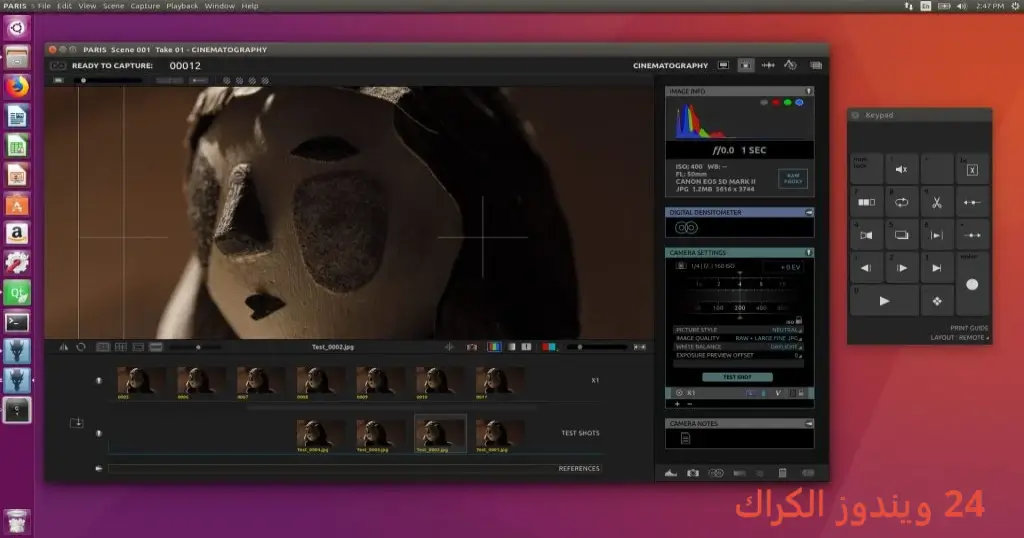This screenshot has width=1024, height=538.
Task: Add an exposure with the plus button
Action: (677, 404)
